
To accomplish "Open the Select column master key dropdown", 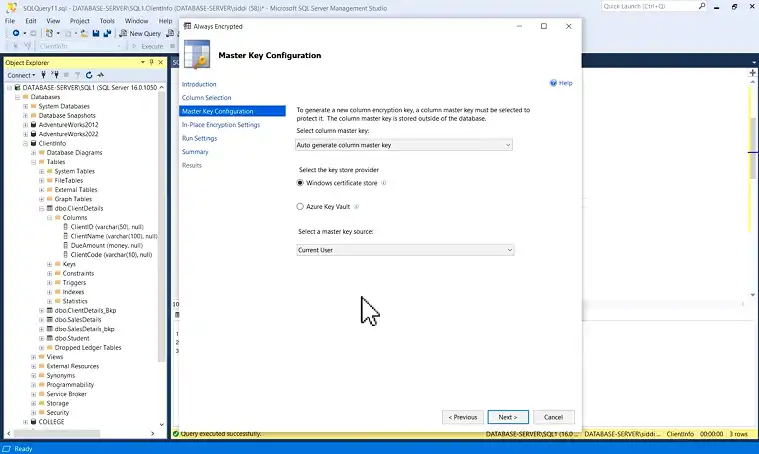I will pos(404,145).
